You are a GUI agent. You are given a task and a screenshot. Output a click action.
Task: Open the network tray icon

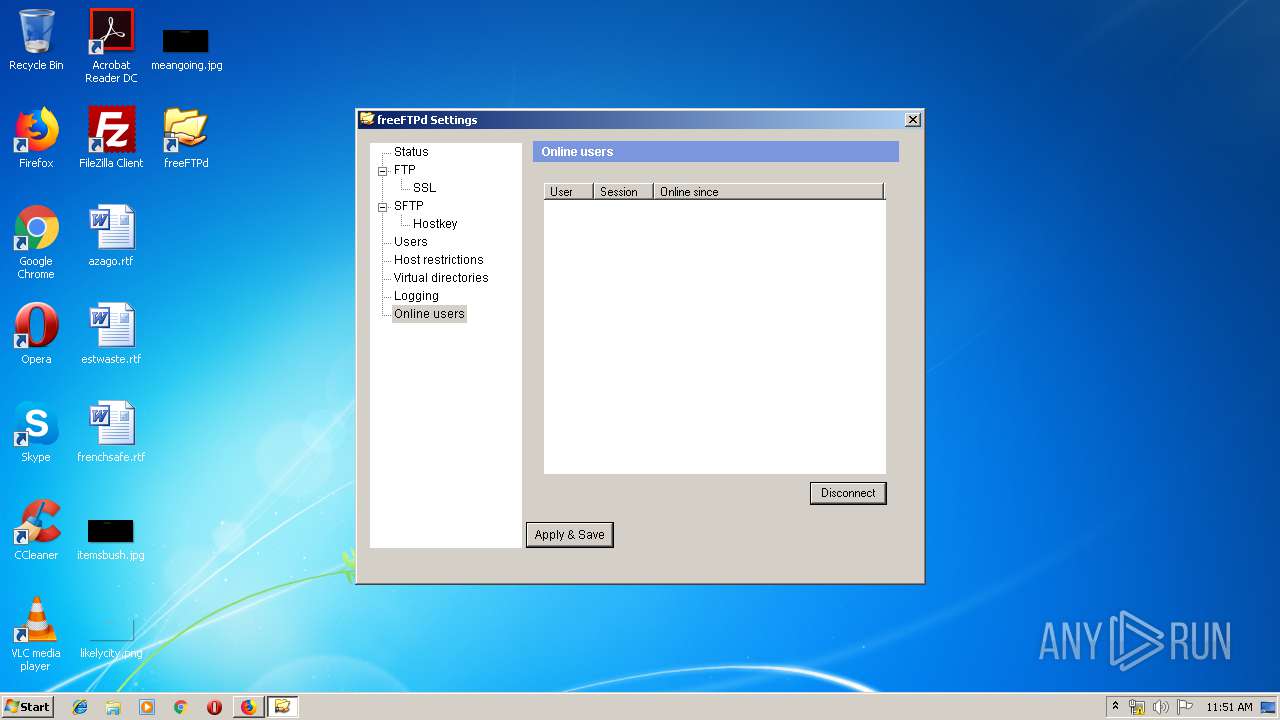tap(1137, 707)
